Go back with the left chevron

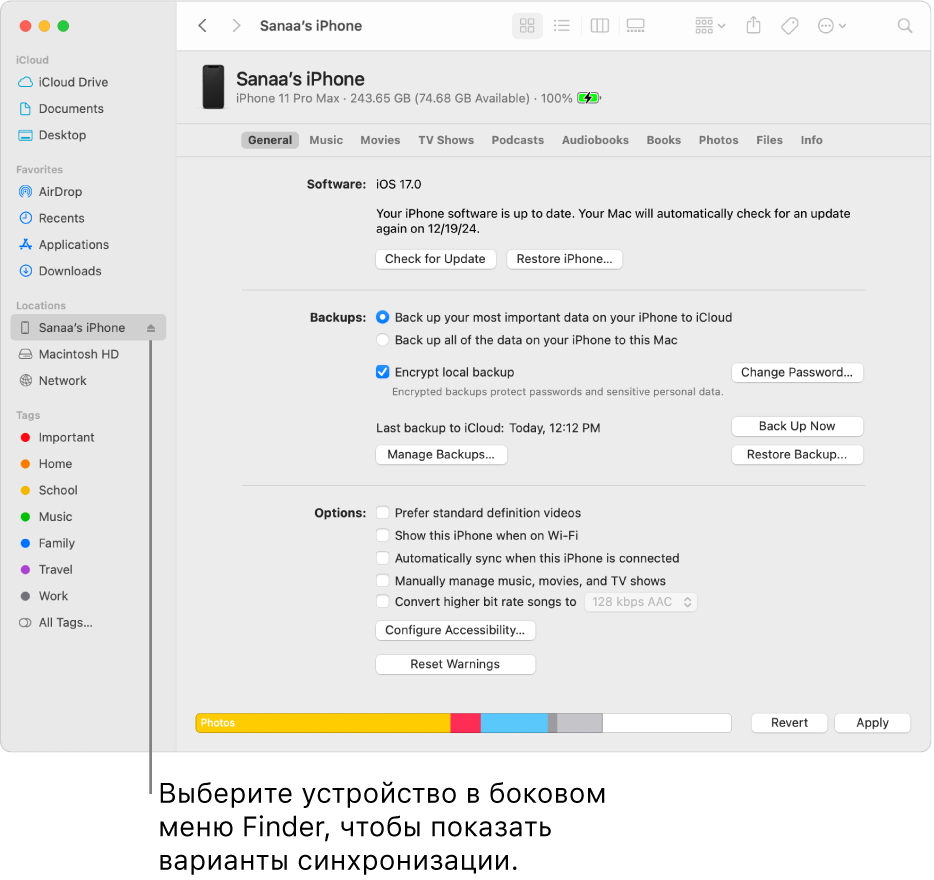pyautogui.click(x=203, y=26)
